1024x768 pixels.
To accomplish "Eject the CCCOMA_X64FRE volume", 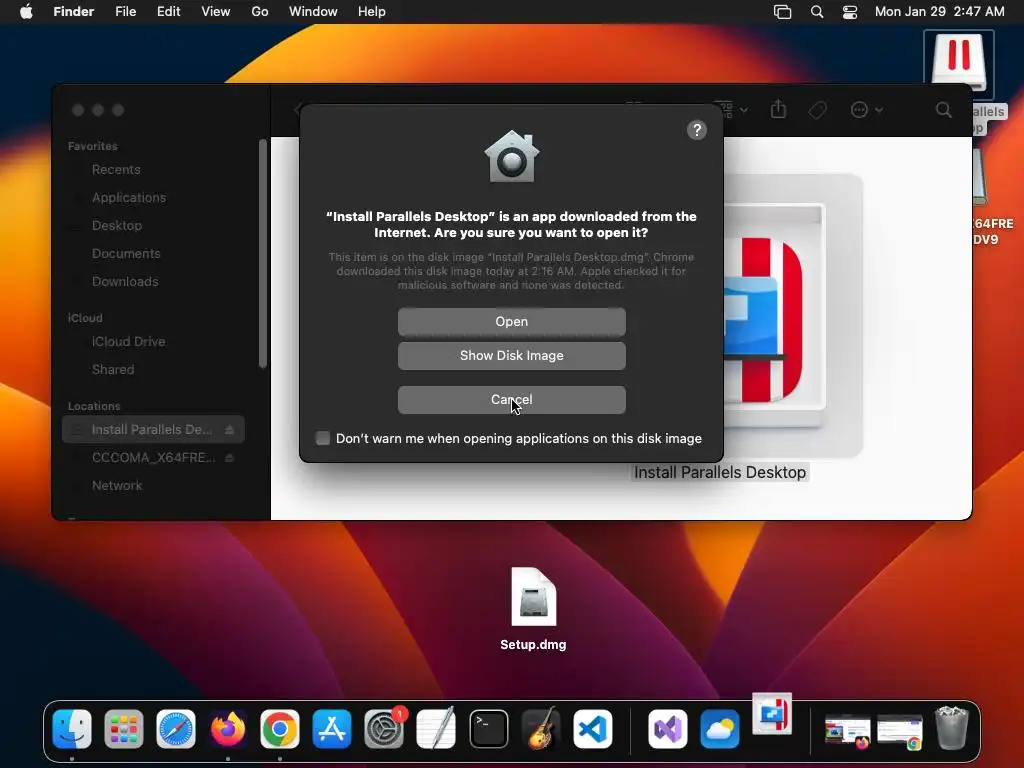I will click(229, 458).
